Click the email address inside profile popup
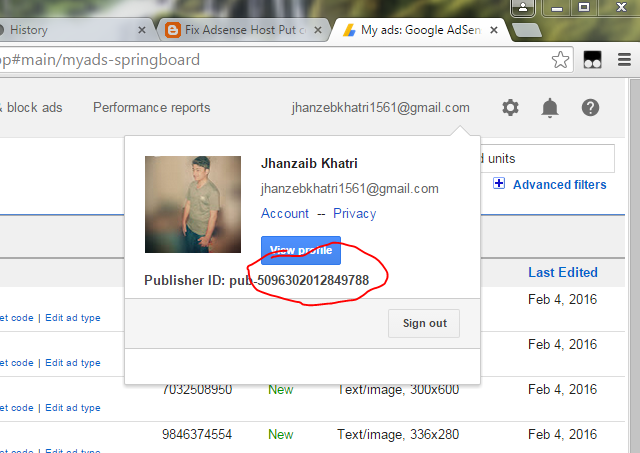Viewport: 640px width, 453px height. click(x=350, y=189)
